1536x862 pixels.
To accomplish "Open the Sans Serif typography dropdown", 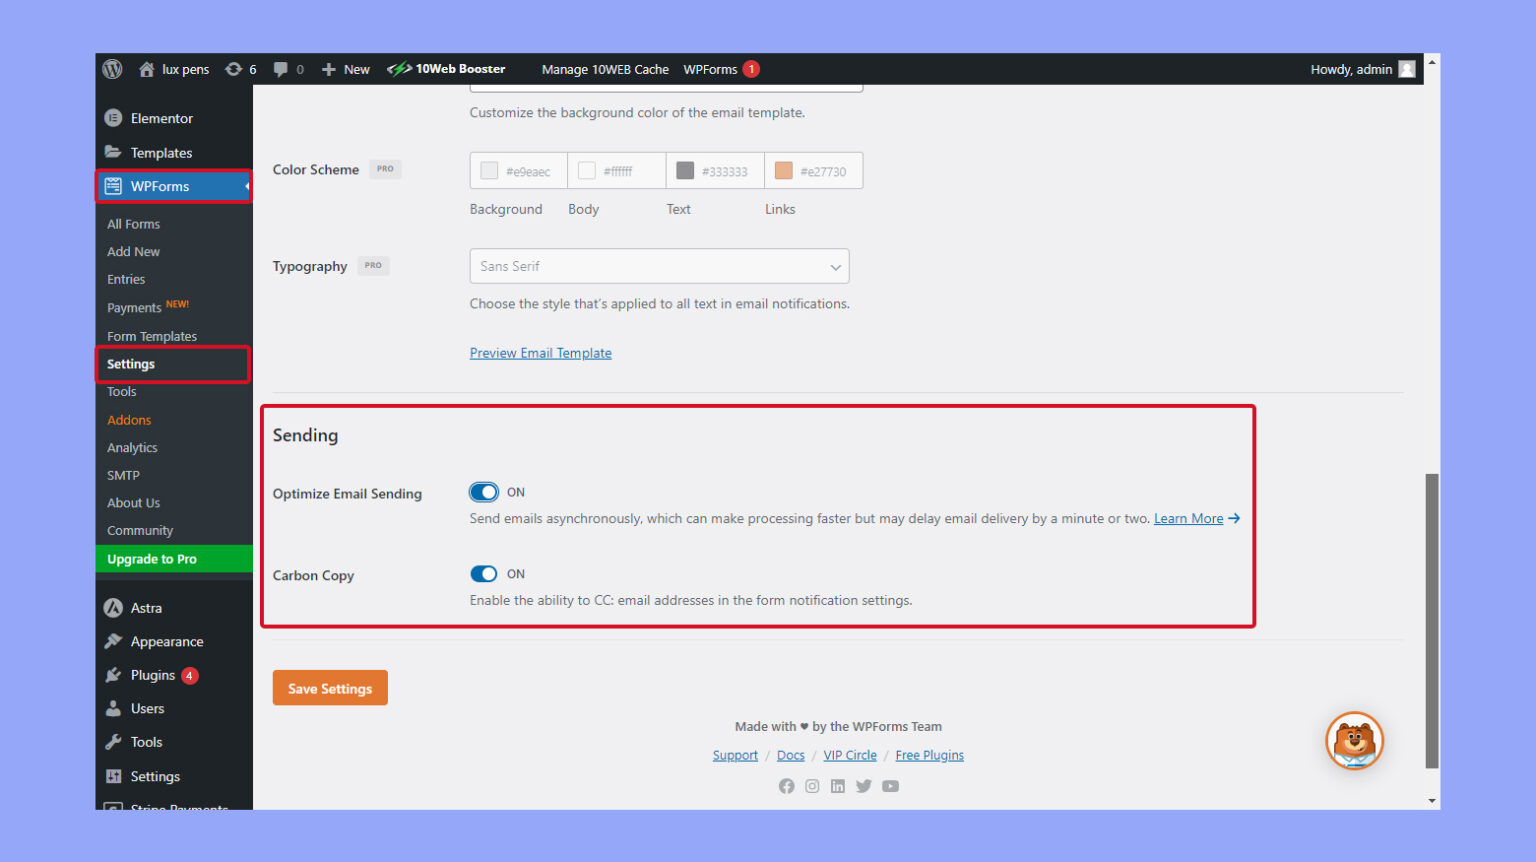I will coord(658,266).
